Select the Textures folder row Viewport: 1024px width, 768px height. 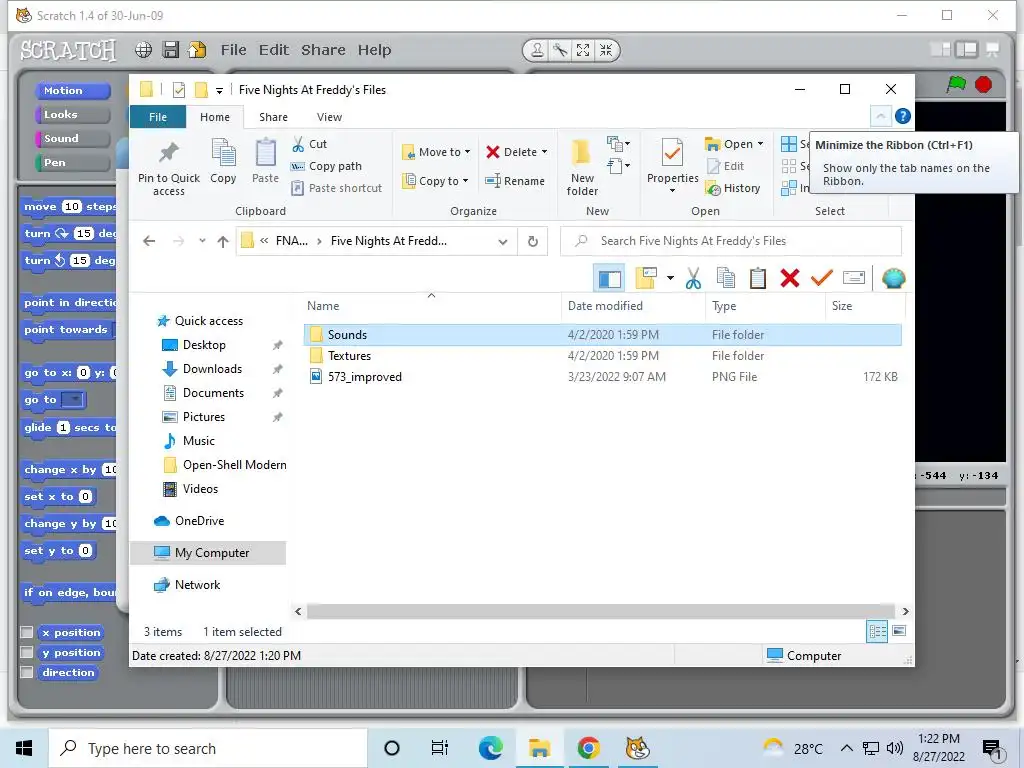[603, 355]
